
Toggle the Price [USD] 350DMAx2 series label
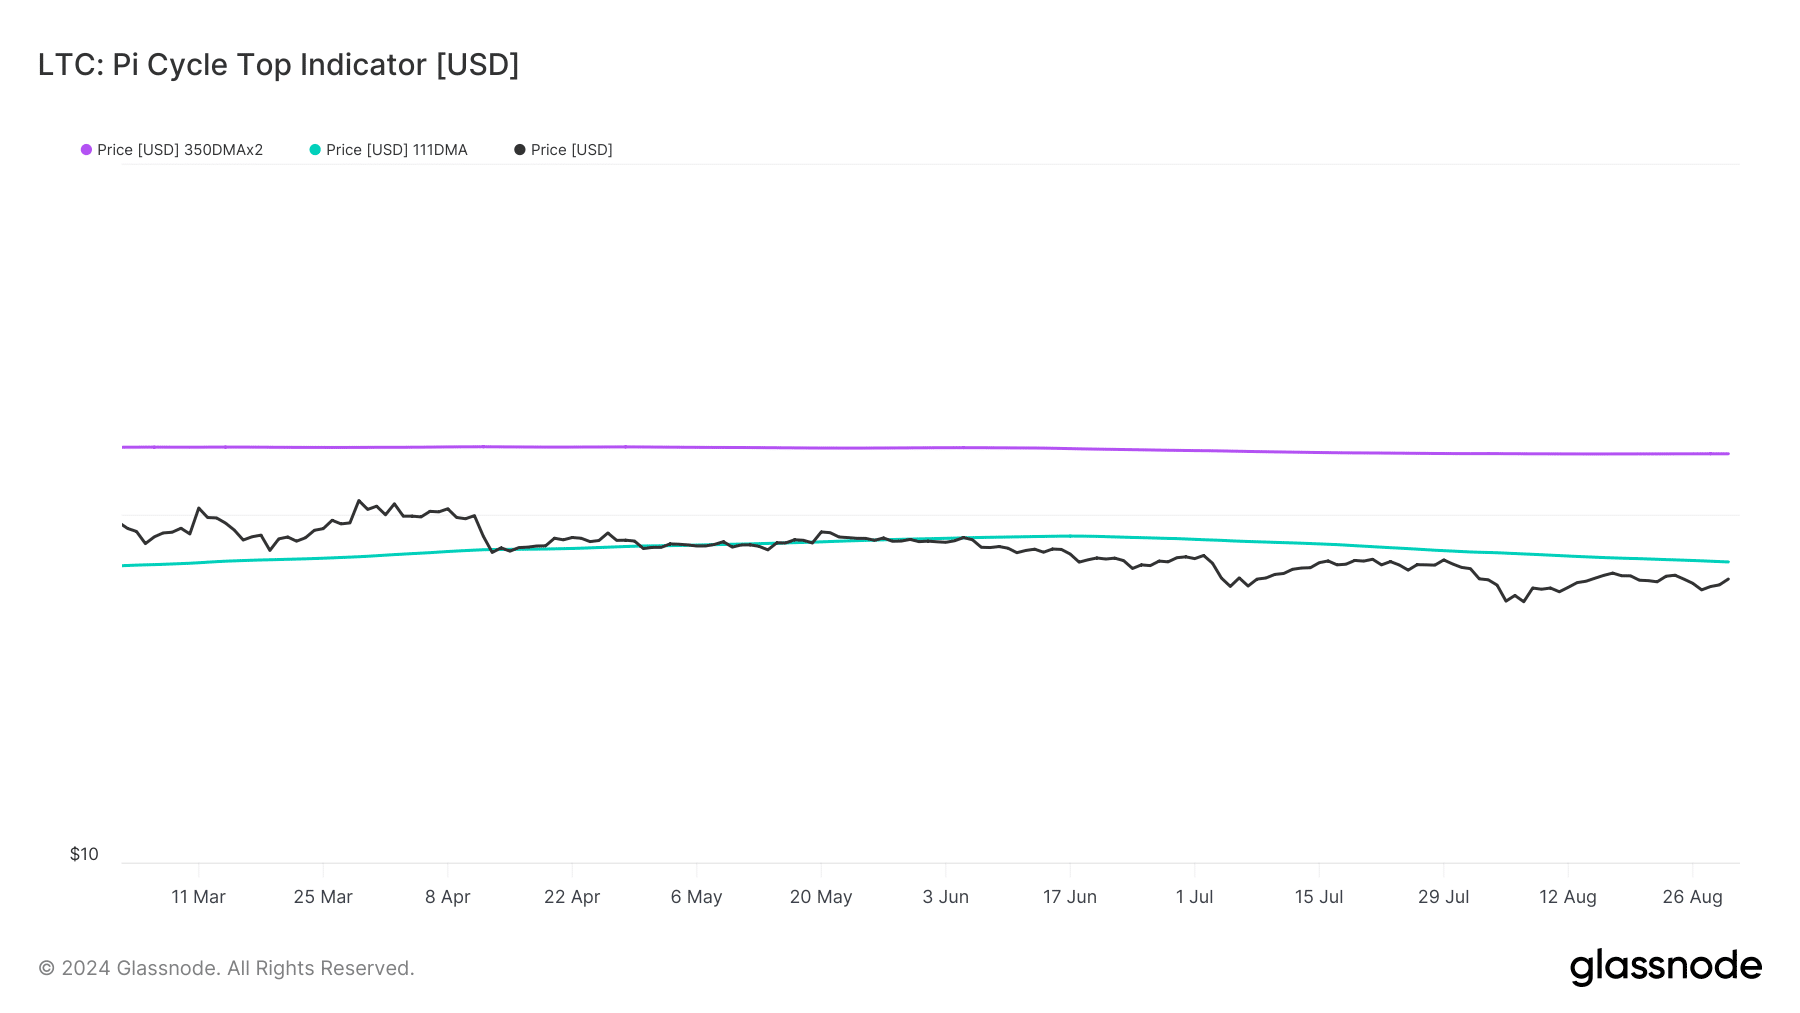pyautogui.click(x=180, y=150)
